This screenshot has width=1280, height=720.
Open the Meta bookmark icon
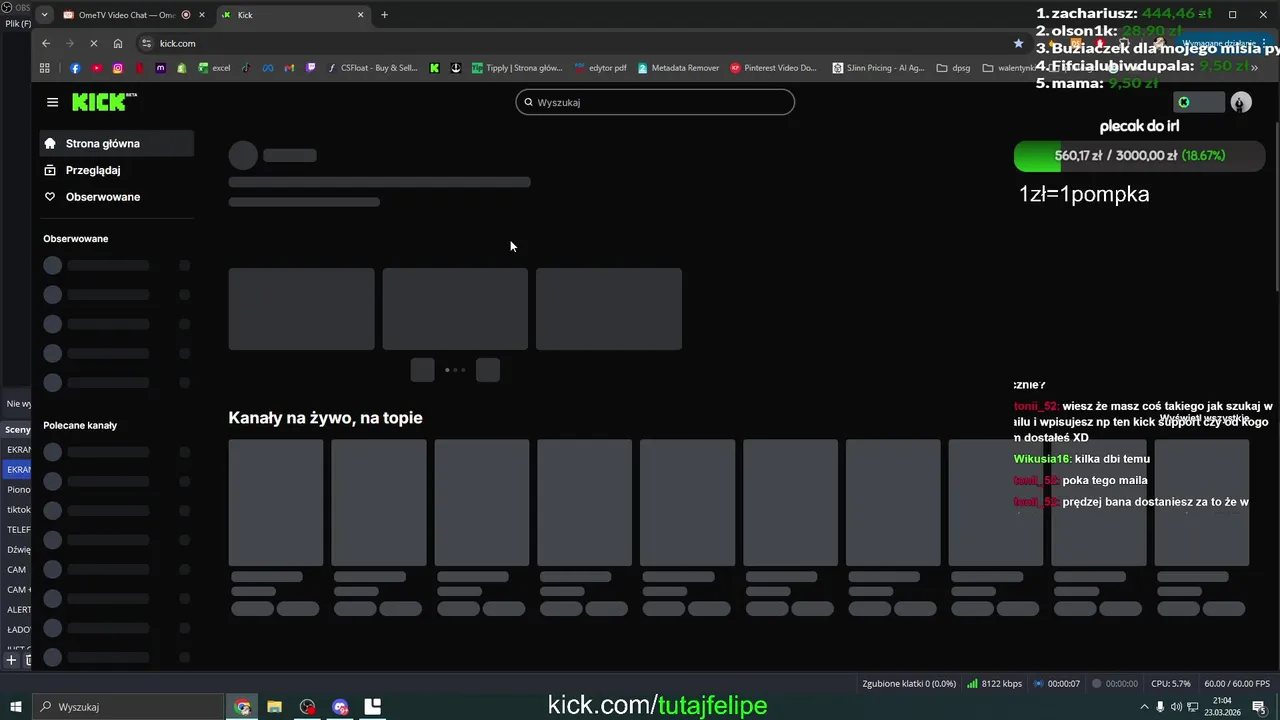tap(268, 68)
